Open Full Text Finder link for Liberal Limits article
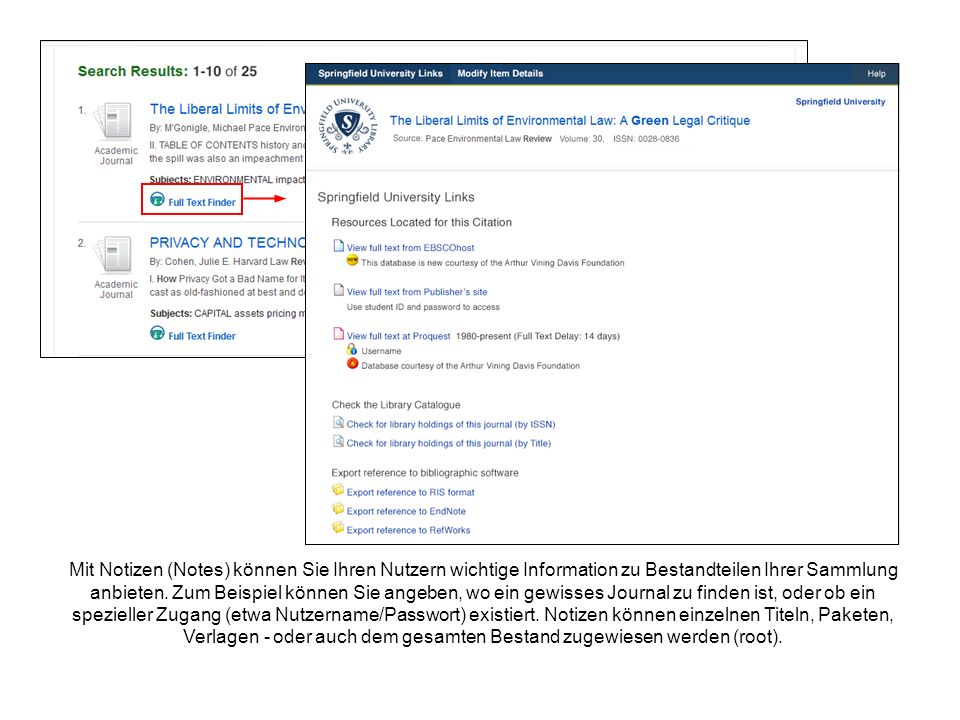 pos(201,203)
